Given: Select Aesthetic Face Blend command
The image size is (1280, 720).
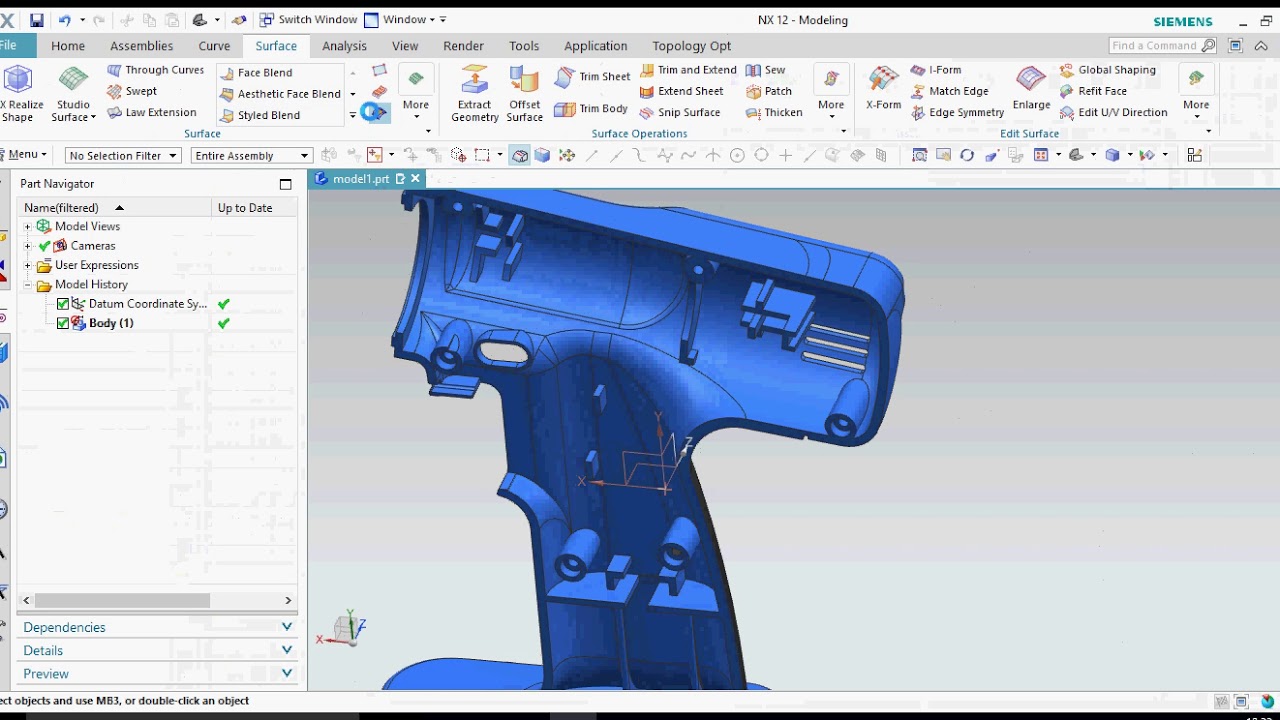Looking at the screenshot, I should [x=280, y=94].
